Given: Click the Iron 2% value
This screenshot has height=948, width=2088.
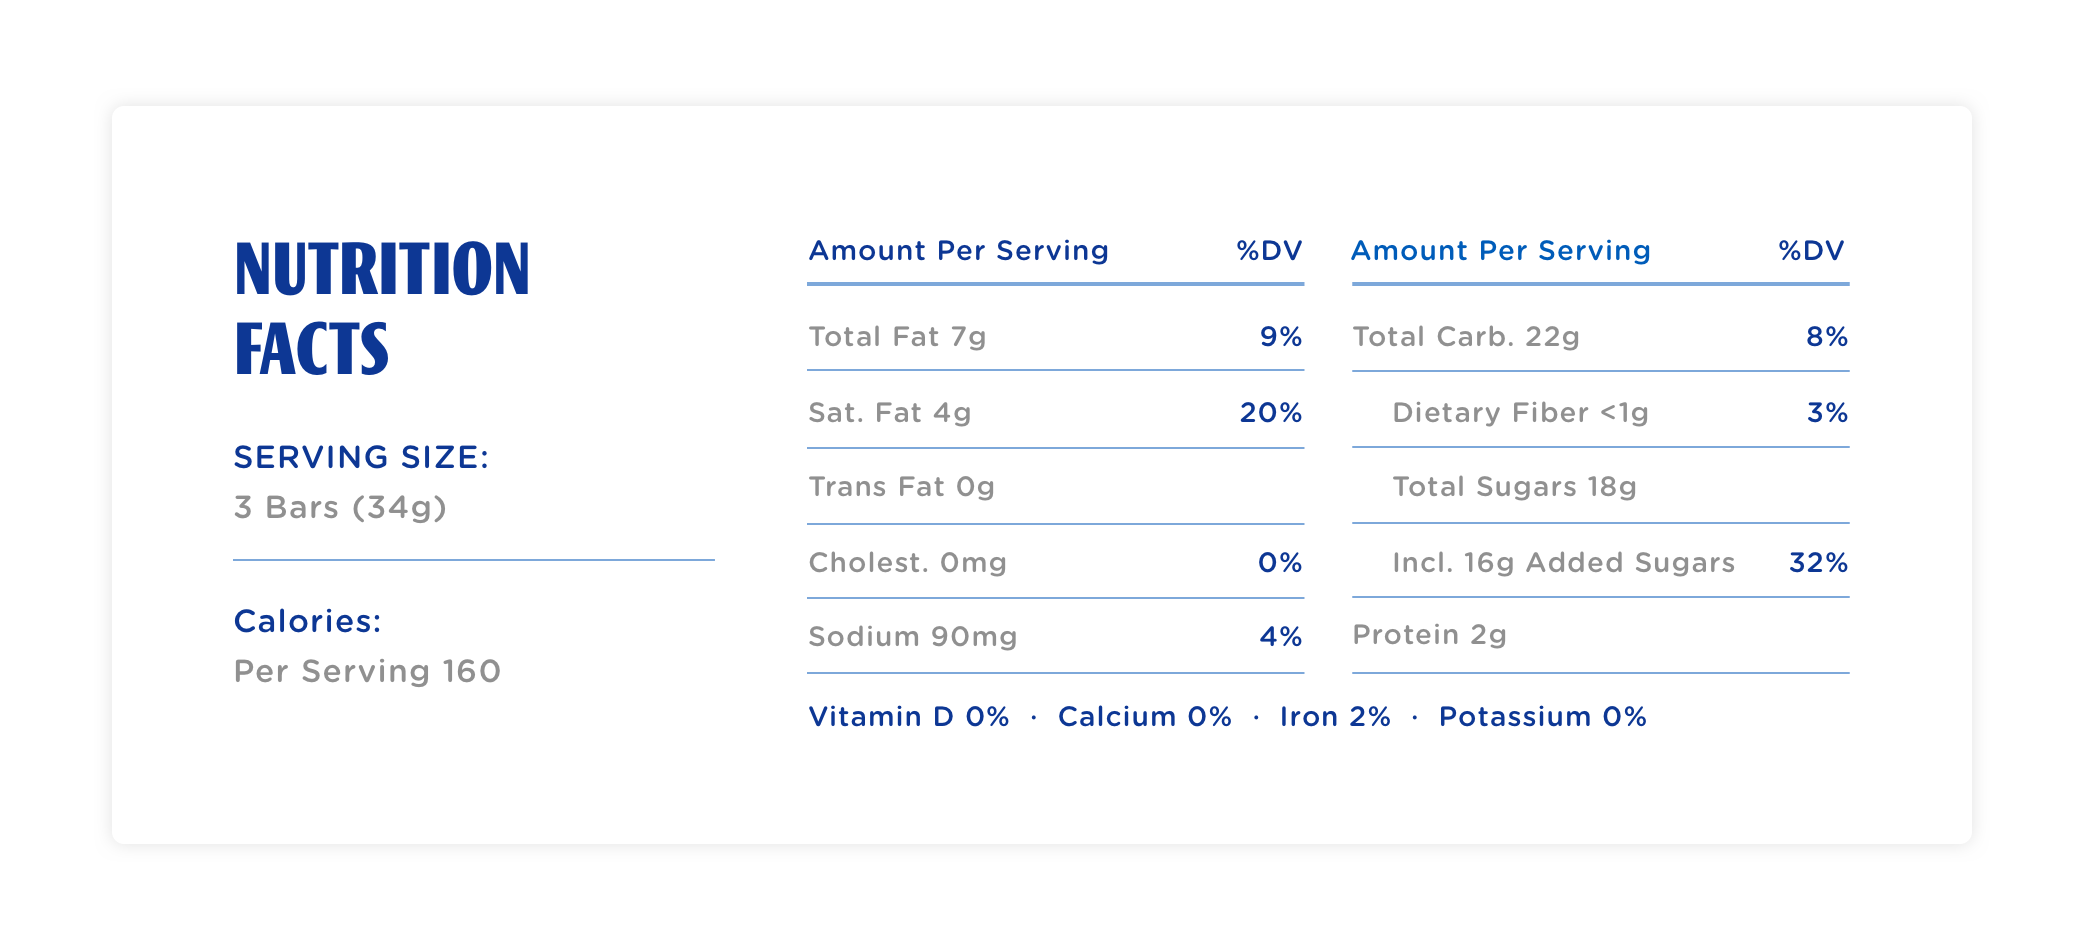Looking at the screenshot, I should pos(1335,717).
